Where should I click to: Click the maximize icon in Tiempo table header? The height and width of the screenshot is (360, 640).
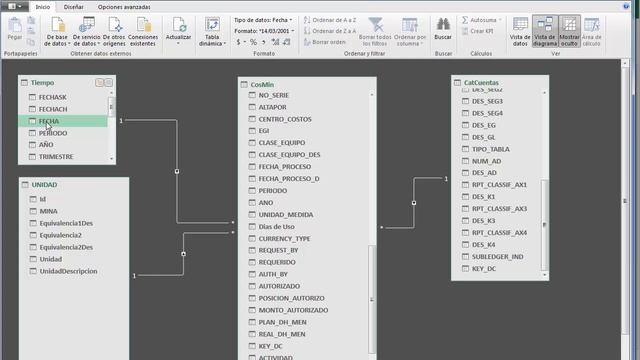pyautogui.click(x=109, y=83)
